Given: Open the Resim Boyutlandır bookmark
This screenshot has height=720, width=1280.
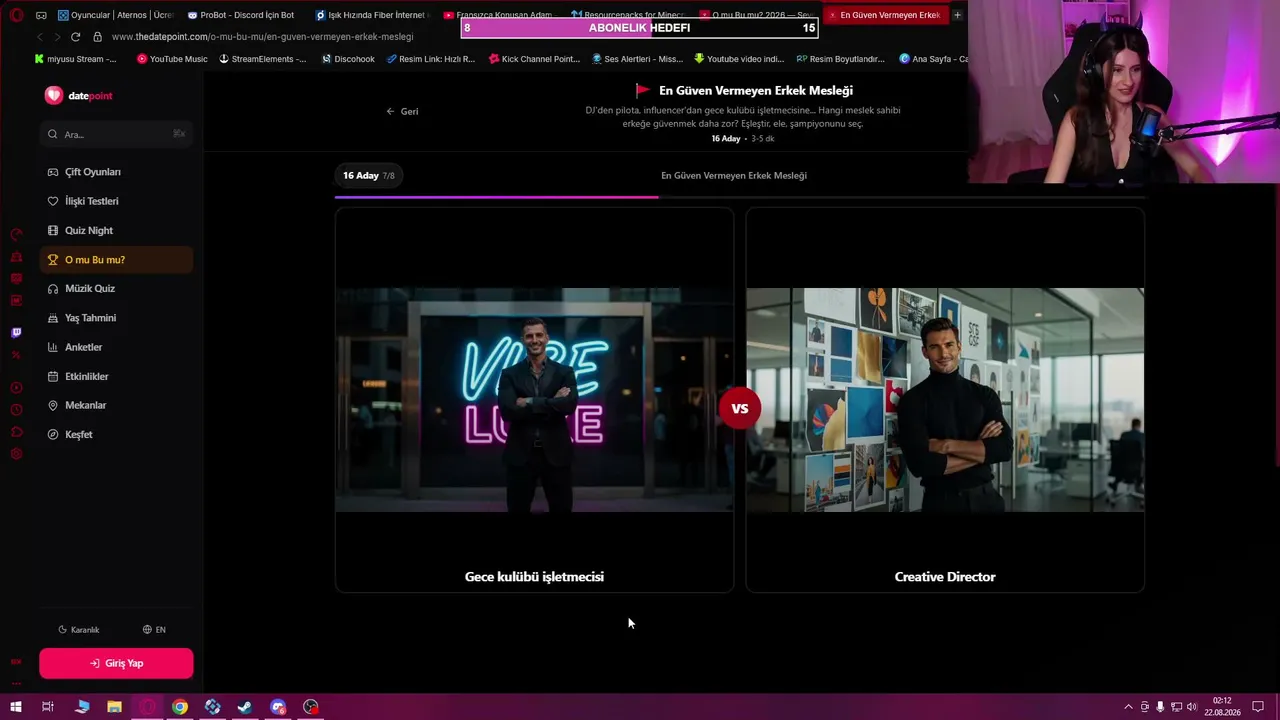Looking at the screenshot, I should pyautogui.click(x=840, y=59).
